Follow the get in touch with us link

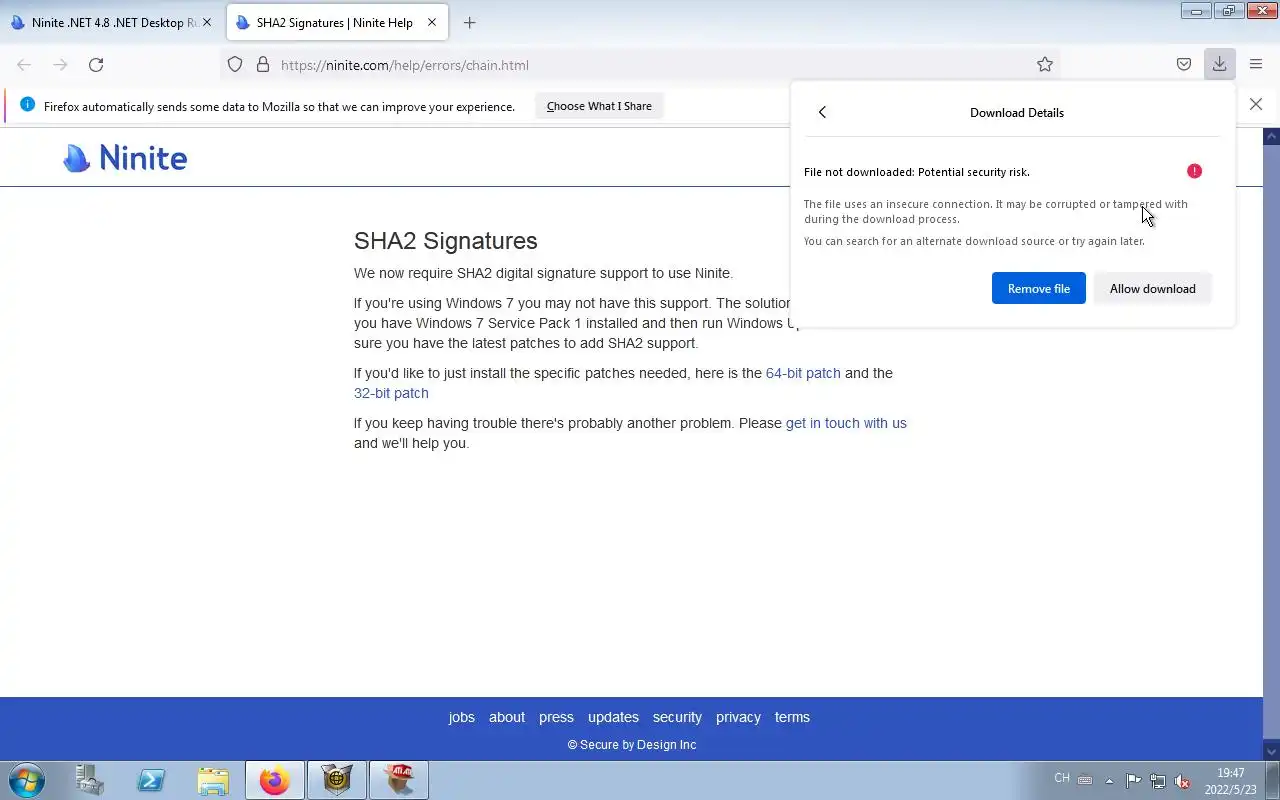coord(846,423)
